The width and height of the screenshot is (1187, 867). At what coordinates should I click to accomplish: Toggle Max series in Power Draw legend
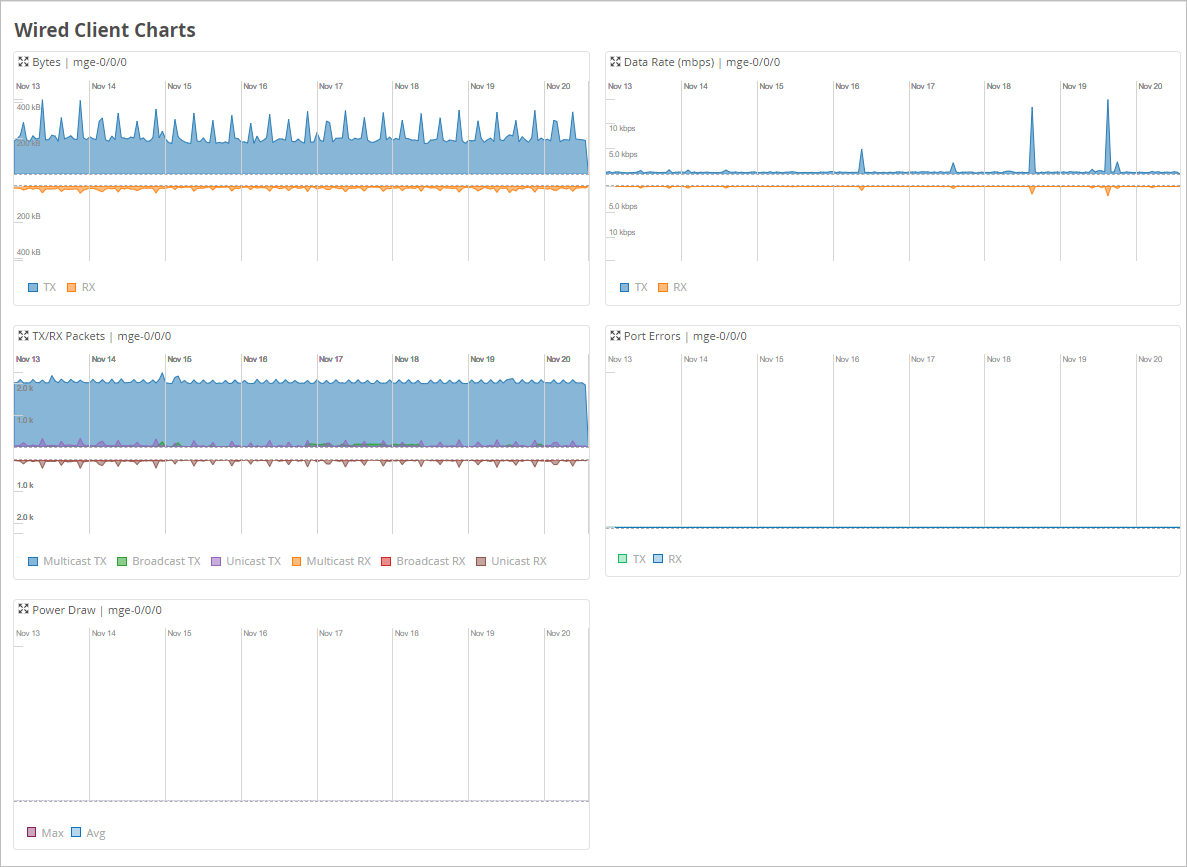pos(45,833)
